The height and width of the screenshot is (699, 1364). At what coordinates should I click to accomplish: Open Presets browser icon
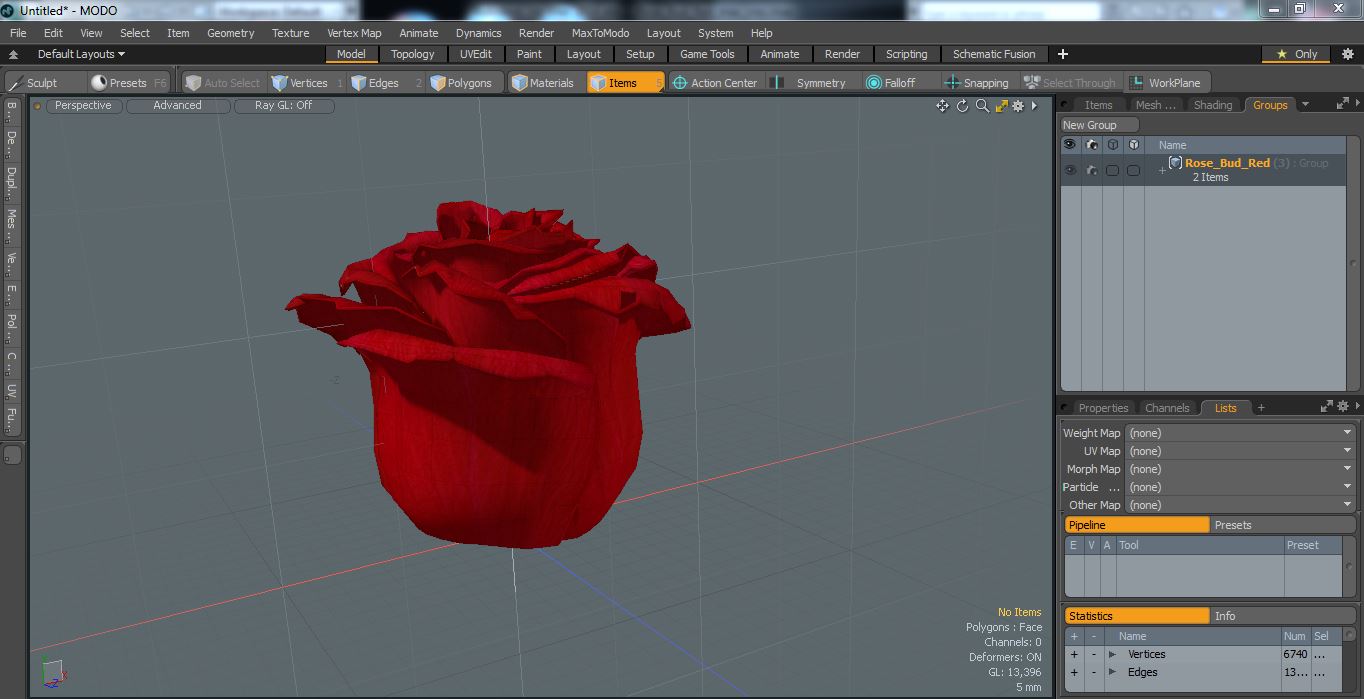click(x=99, y=83)
